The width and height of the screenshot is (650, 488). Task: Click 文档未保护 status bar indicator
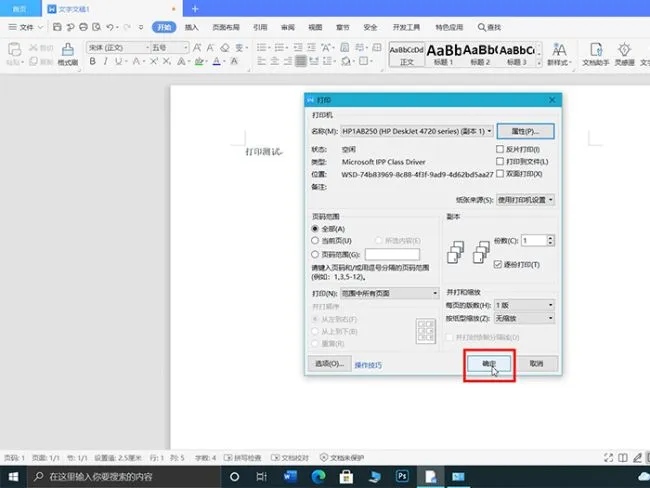coord(342,458)
